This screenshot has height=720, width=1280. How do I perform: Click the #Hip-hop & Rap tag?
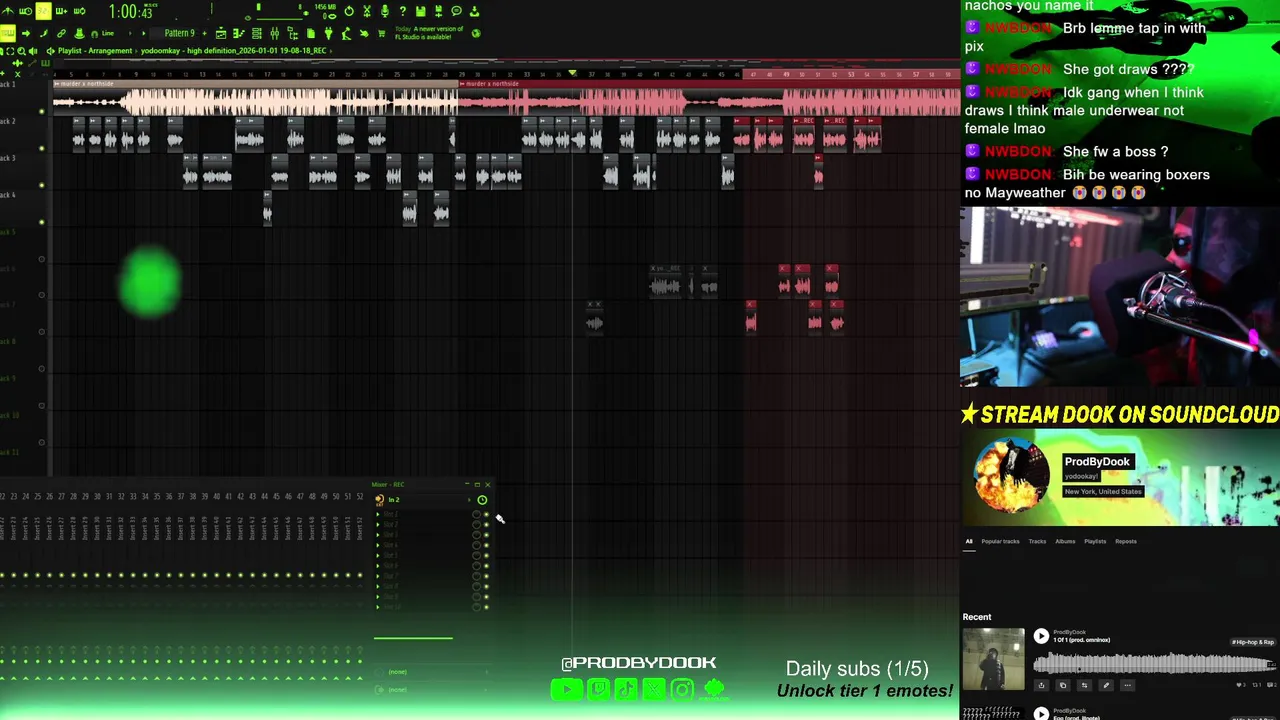pyautogui.click(x=1253, y=642)
